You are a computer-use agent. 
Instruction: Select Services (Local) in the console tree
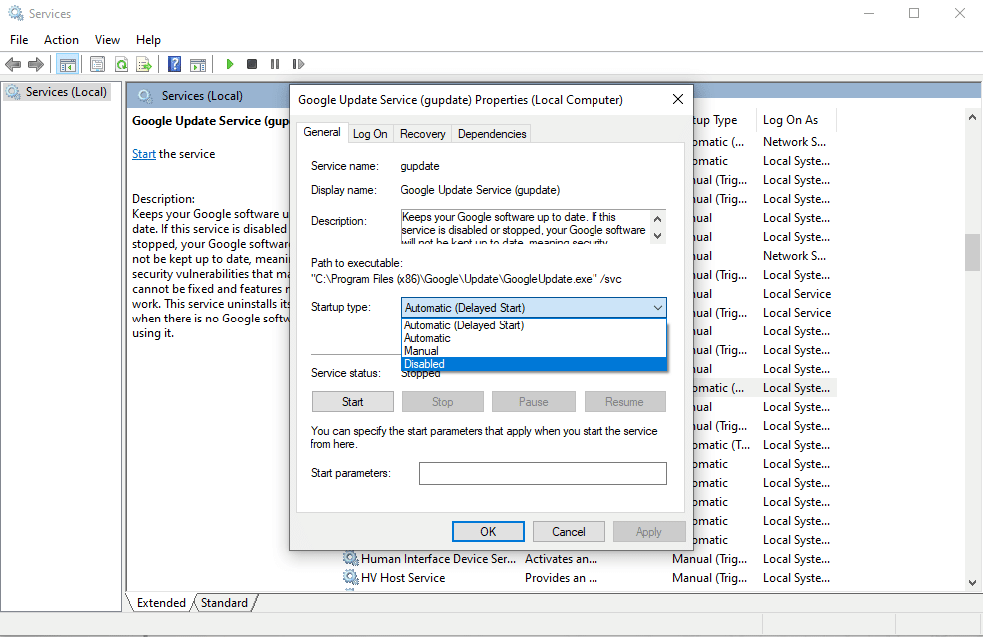pyautogui.click(x=58, y=92)
